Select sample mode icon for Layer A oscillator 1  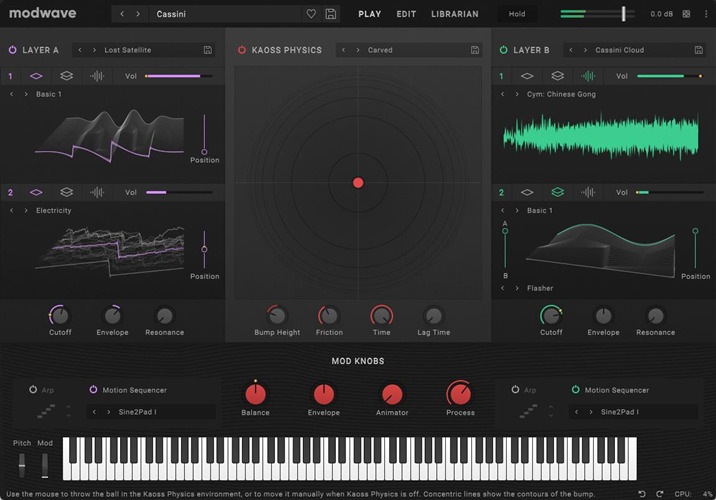97,76
